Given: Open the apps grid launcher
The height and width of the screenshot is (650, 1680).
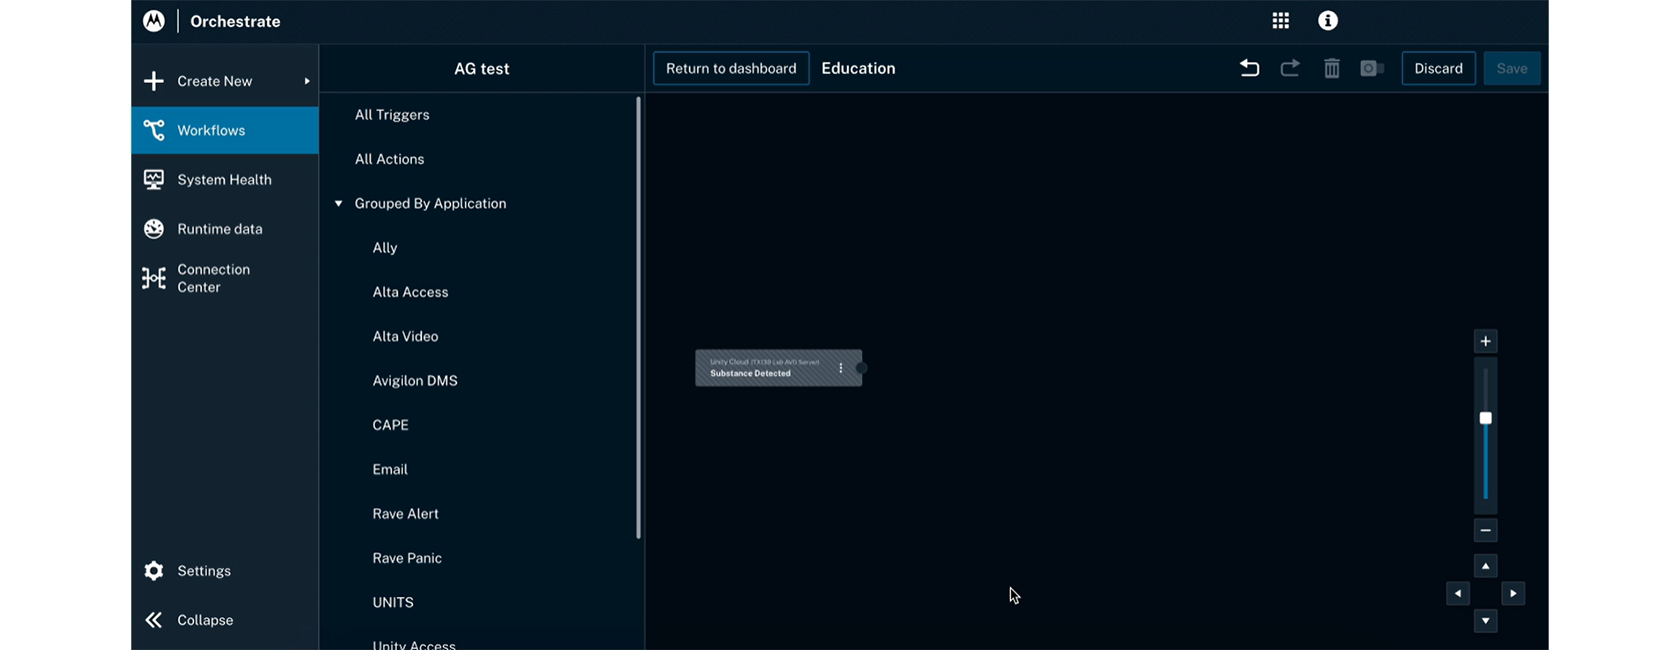Looking at the screenshot, I should tap(1280, 21).
